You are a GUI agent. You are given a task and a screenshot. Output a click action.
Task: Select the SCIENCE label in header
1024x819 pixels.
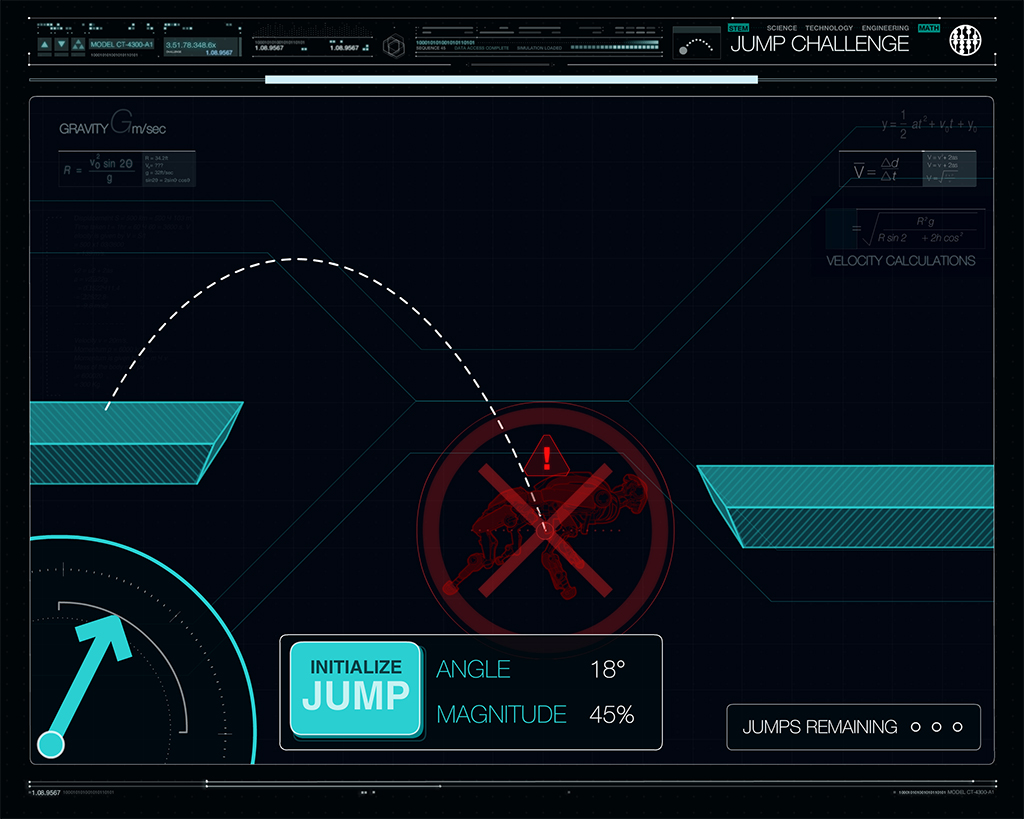(782, 28)
